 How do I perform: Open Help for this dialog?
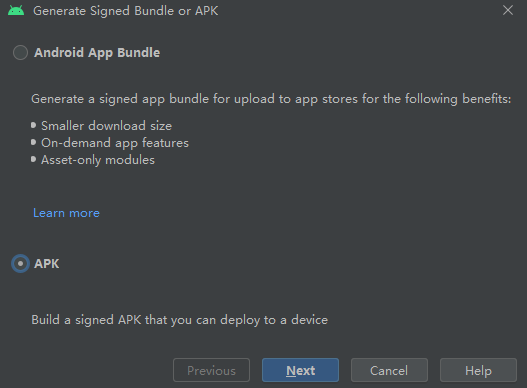click(x=478, y=370)
